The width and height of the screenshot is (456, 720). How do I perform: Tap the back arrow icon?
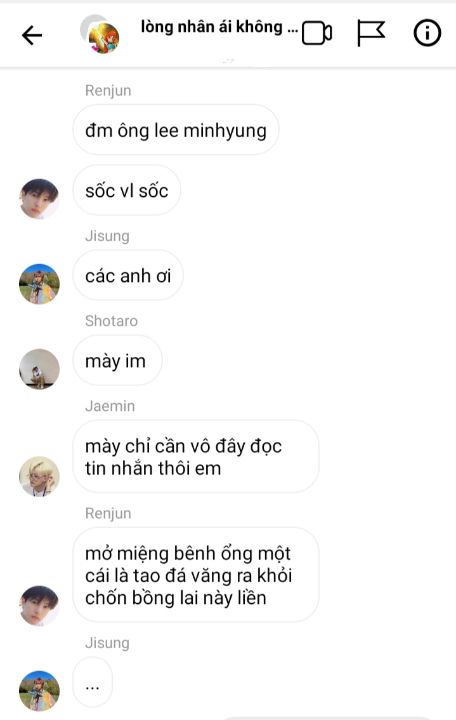(x=32, y=35)
